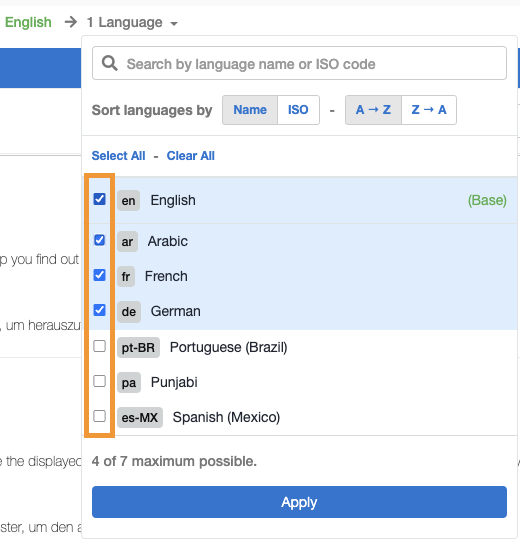Screen dimensions: 520x541
Task: Click the Select All link
Action: click(118, 156)
